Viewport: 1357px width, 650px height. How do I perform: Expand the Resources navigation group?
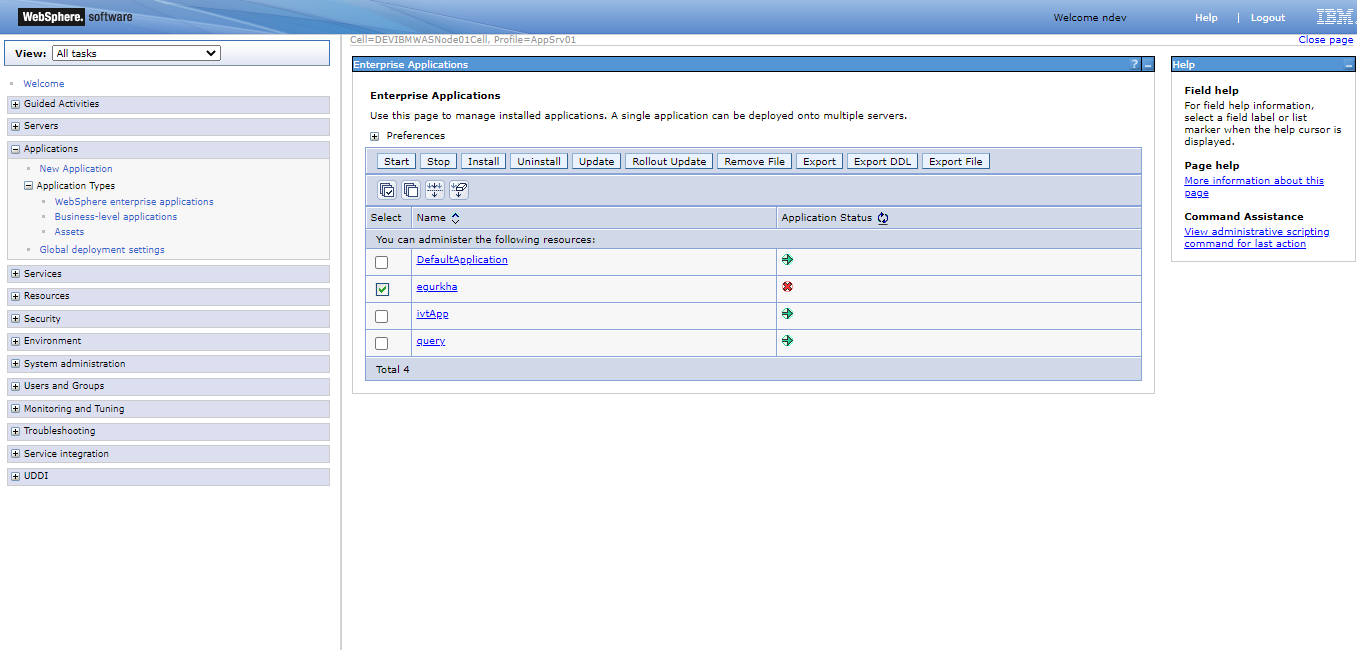15,296
